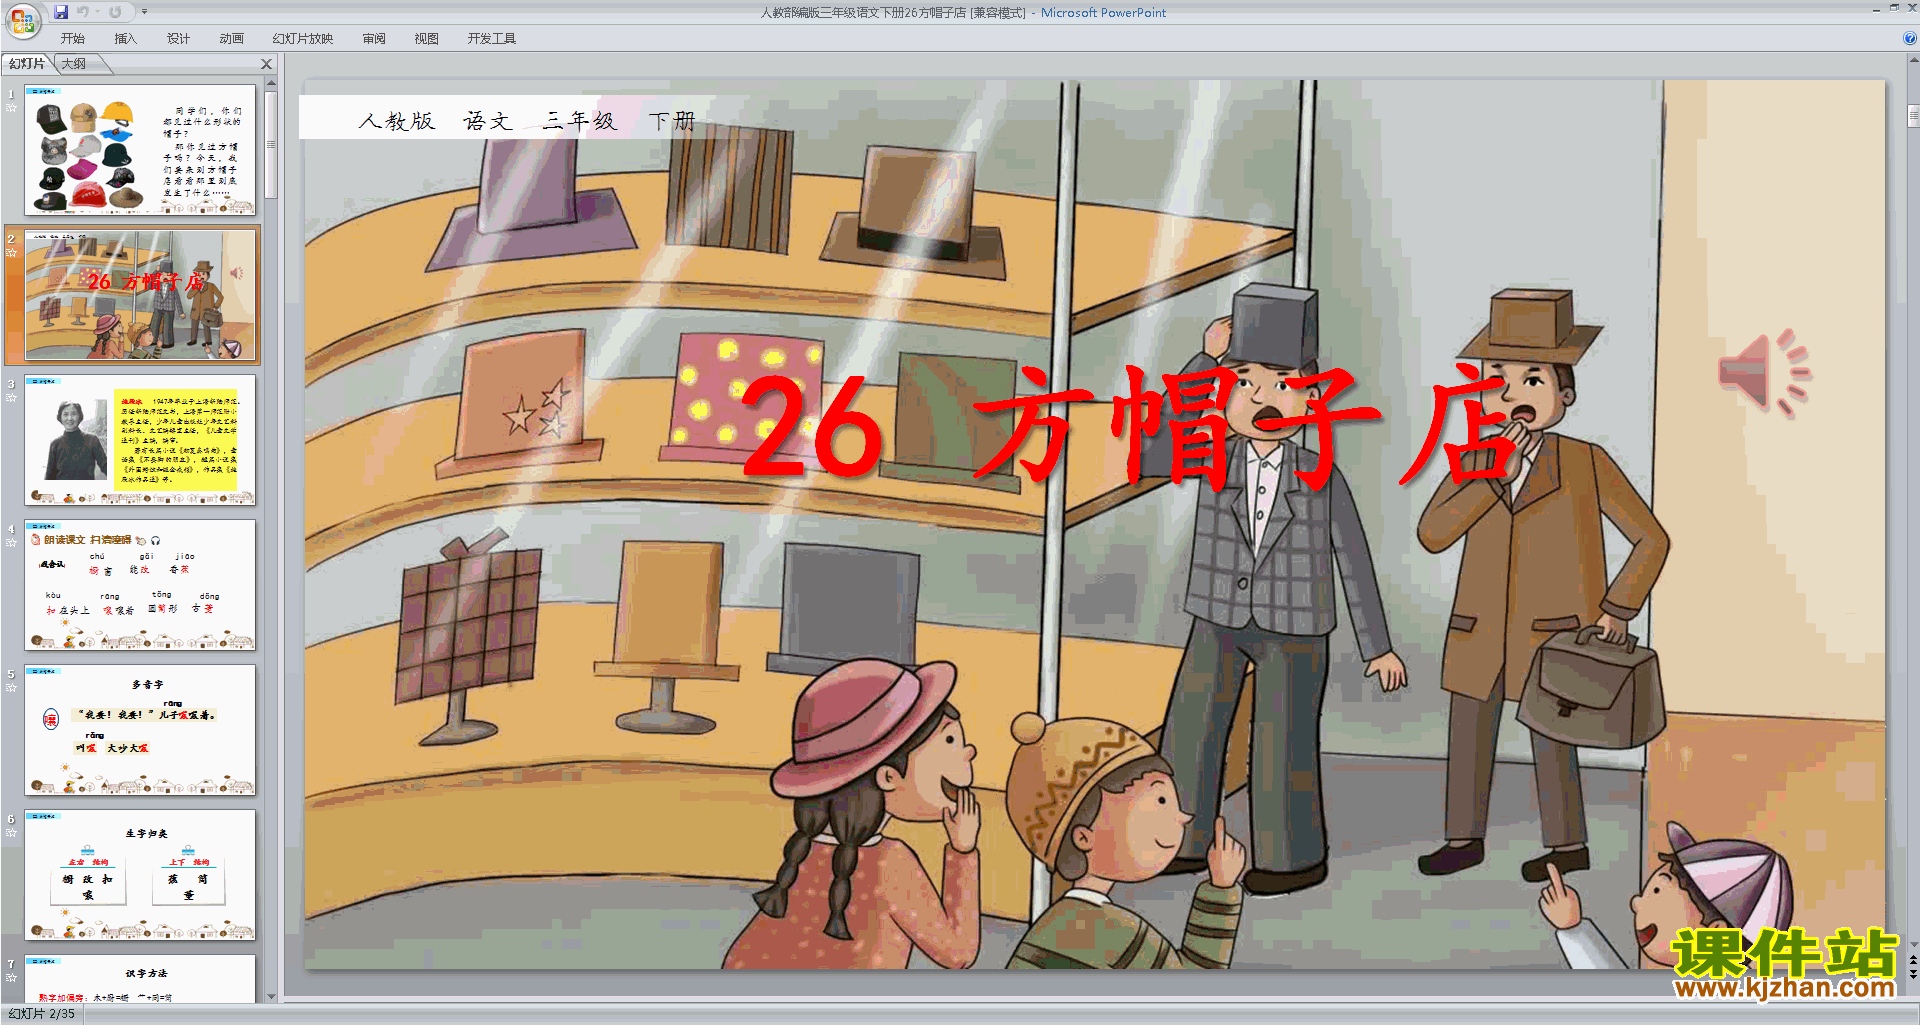This screenshot has width=1920, height=1025.
Task: Click the animation star under slide 4
Action: pos(11,543)
